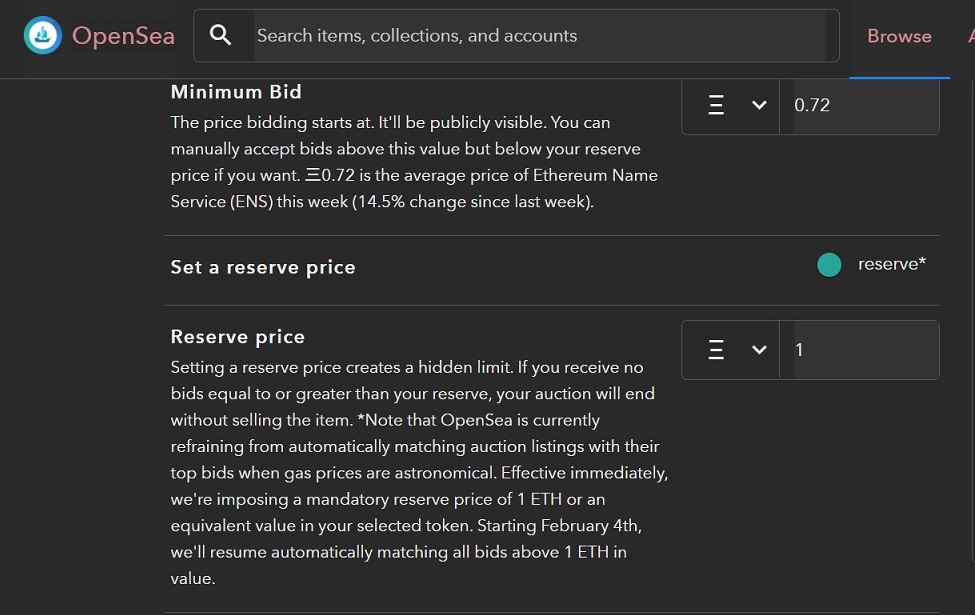Image resolution: width=975 pixels, height=615 pixels.
Task: Open the partially visible tab right of Browse
Action: click(971, 36)
